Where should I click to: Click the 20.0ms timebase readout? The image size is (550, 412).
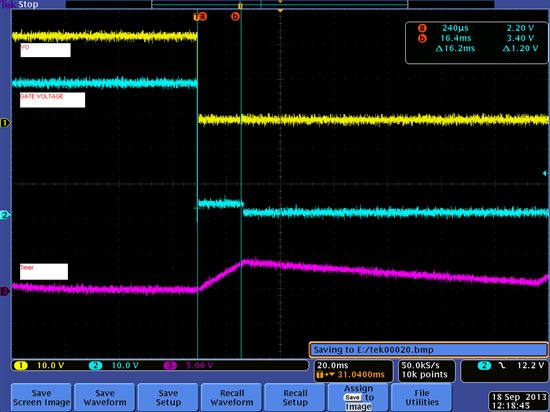(x=333, y=365)
